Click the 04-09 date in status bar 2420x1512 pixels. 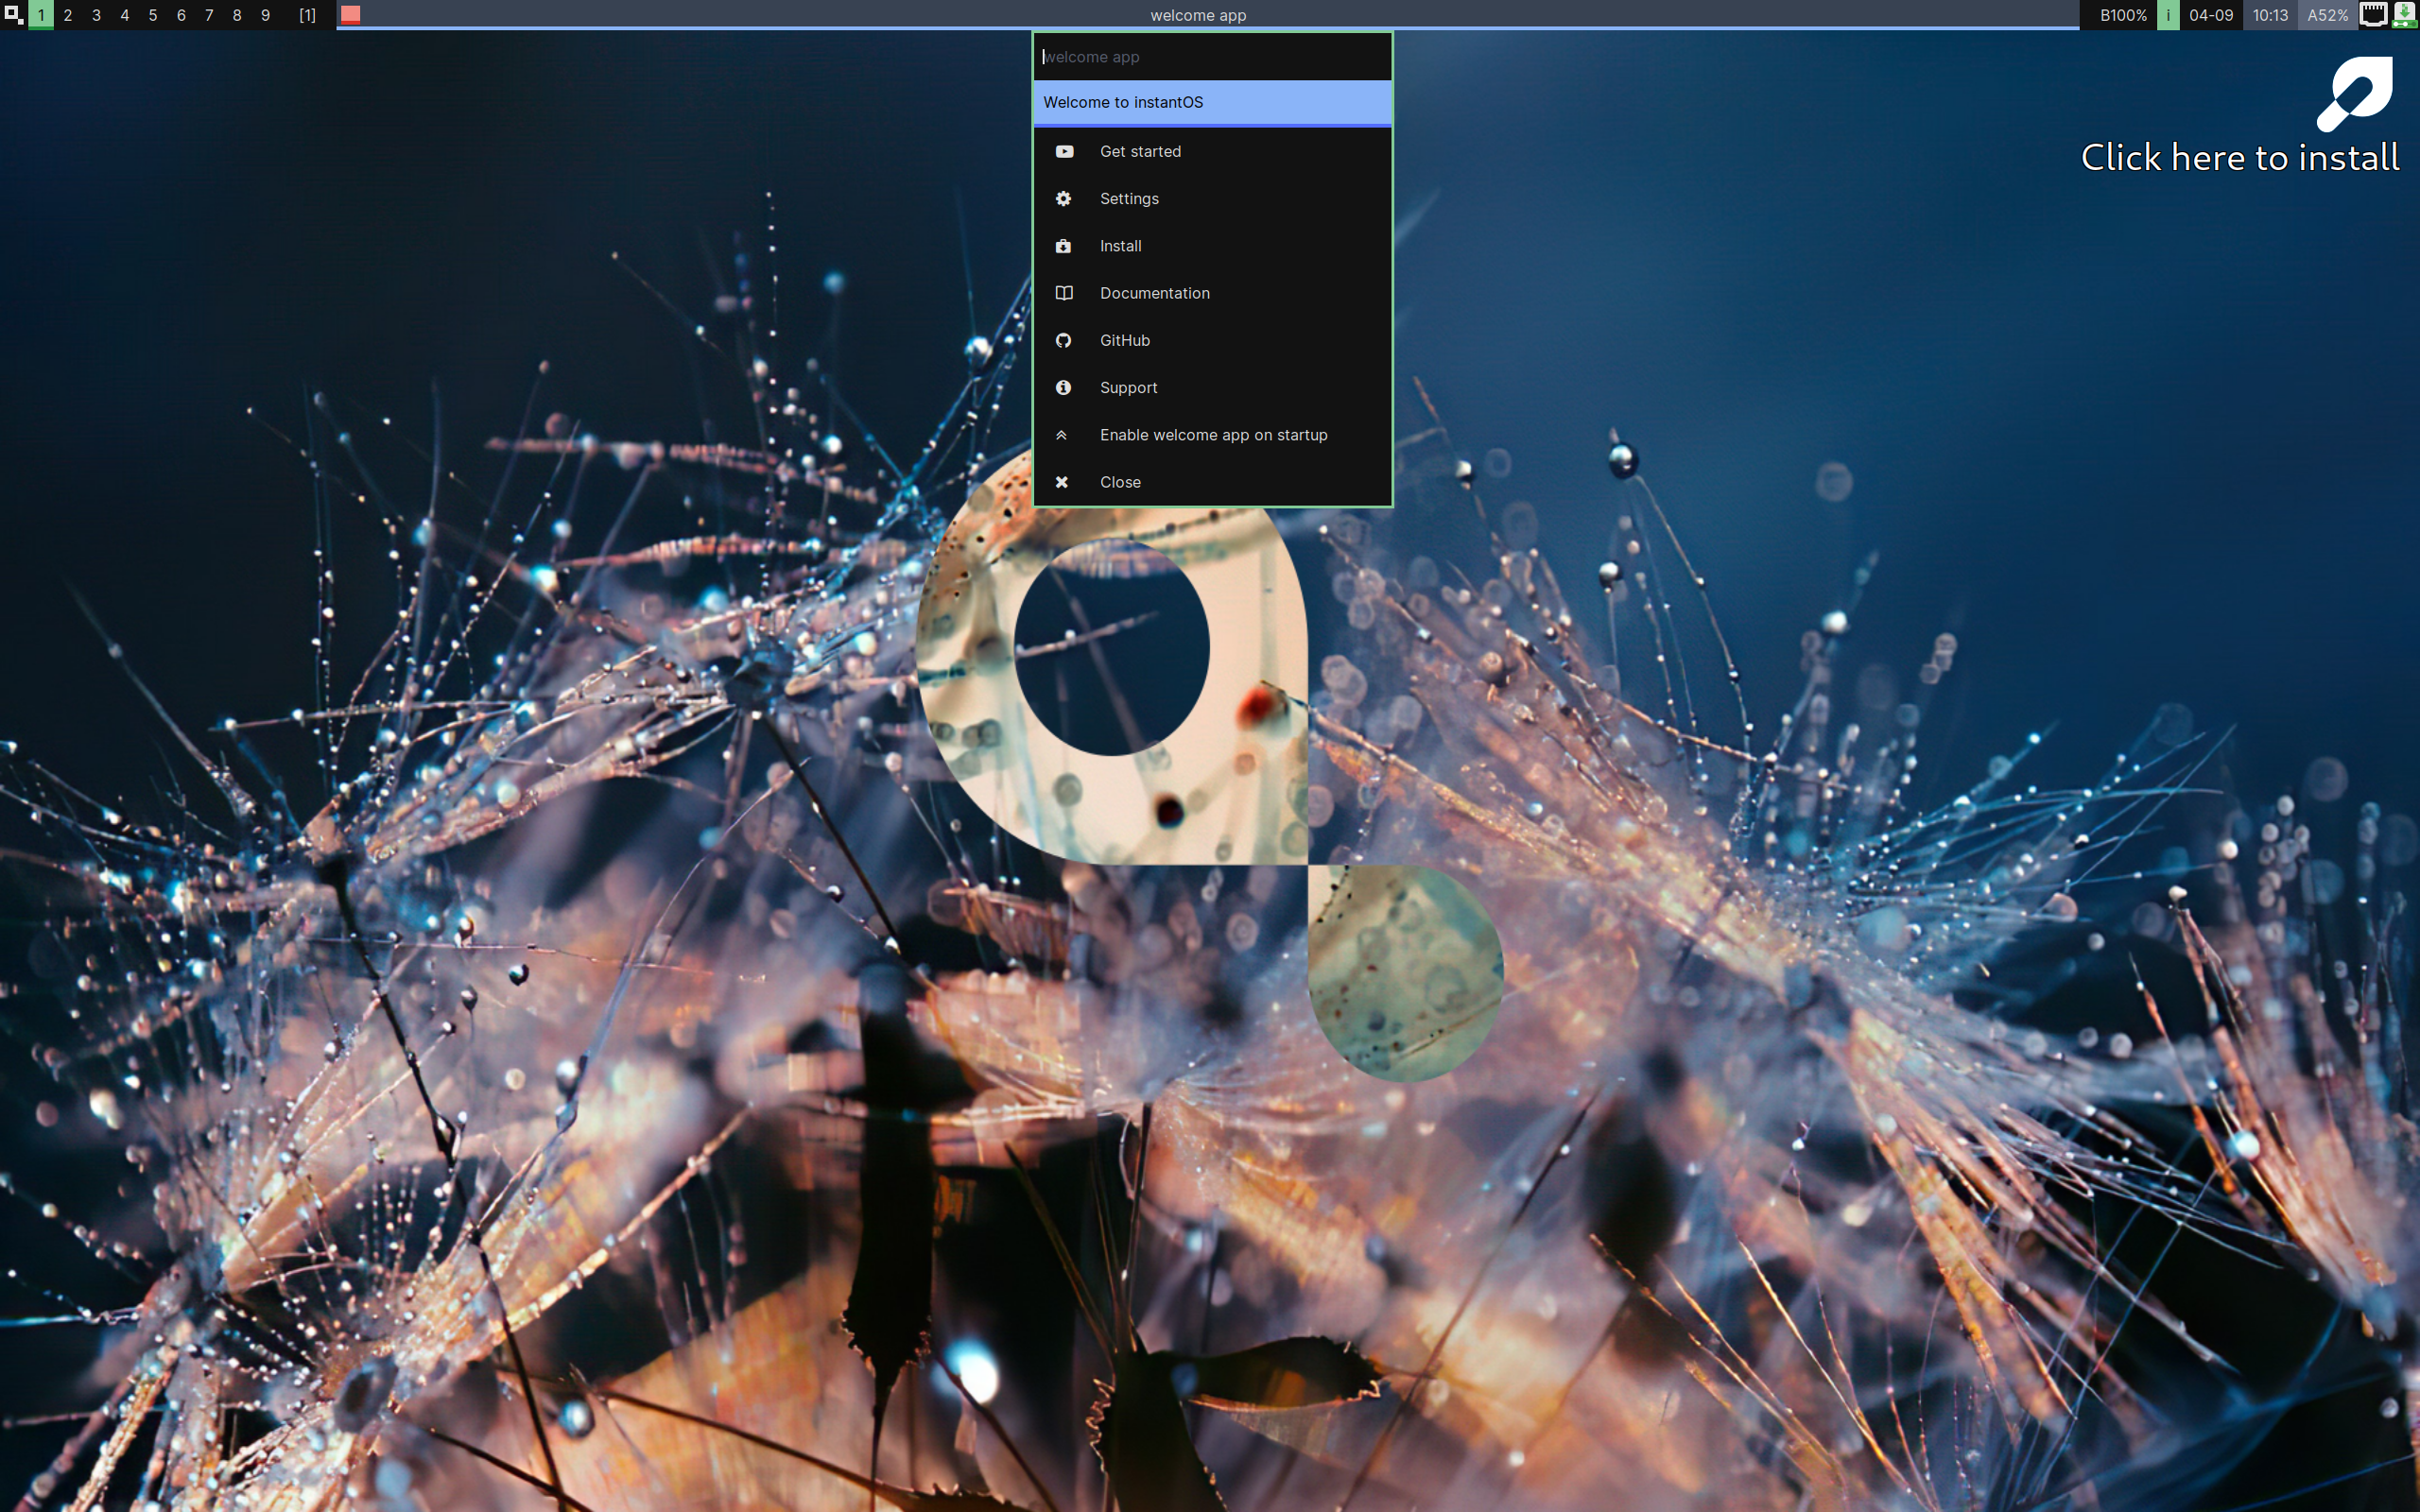tap(2211, 14)
